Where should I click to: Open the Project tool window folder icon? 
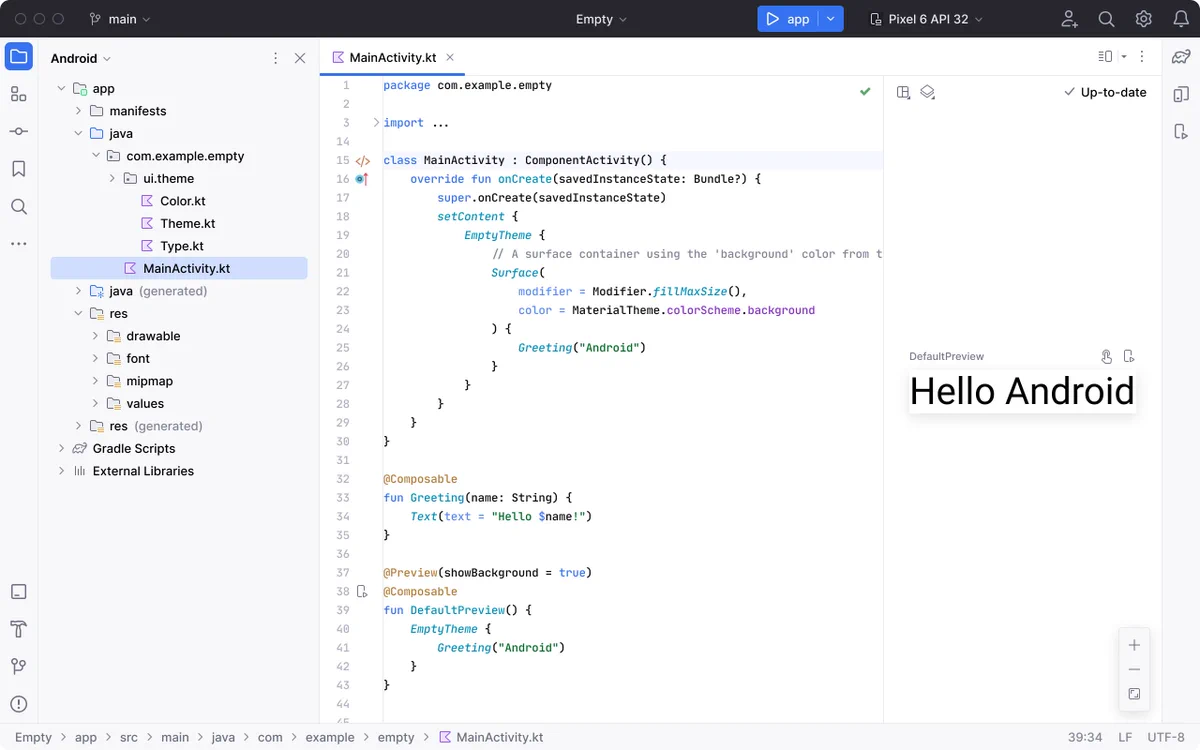click(19, 56)
